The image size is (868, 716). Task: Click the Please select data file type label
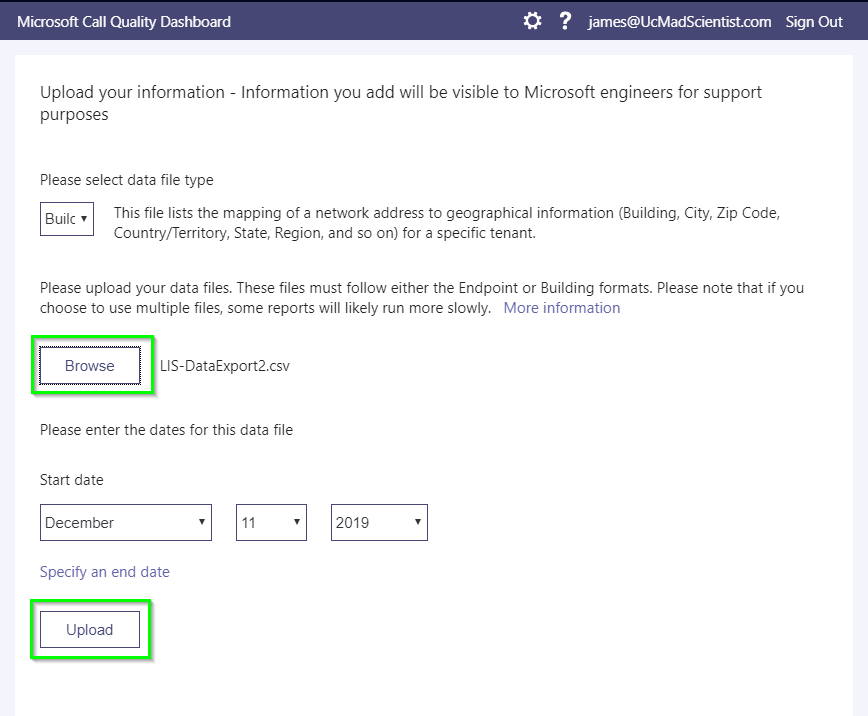coord(127,180)
